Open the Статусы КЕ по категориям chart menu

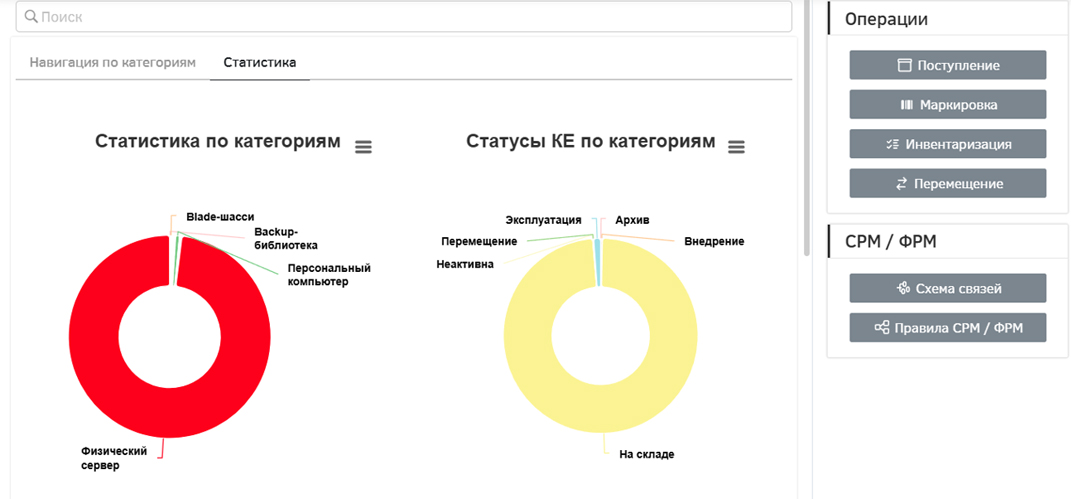tap(736, 146)
